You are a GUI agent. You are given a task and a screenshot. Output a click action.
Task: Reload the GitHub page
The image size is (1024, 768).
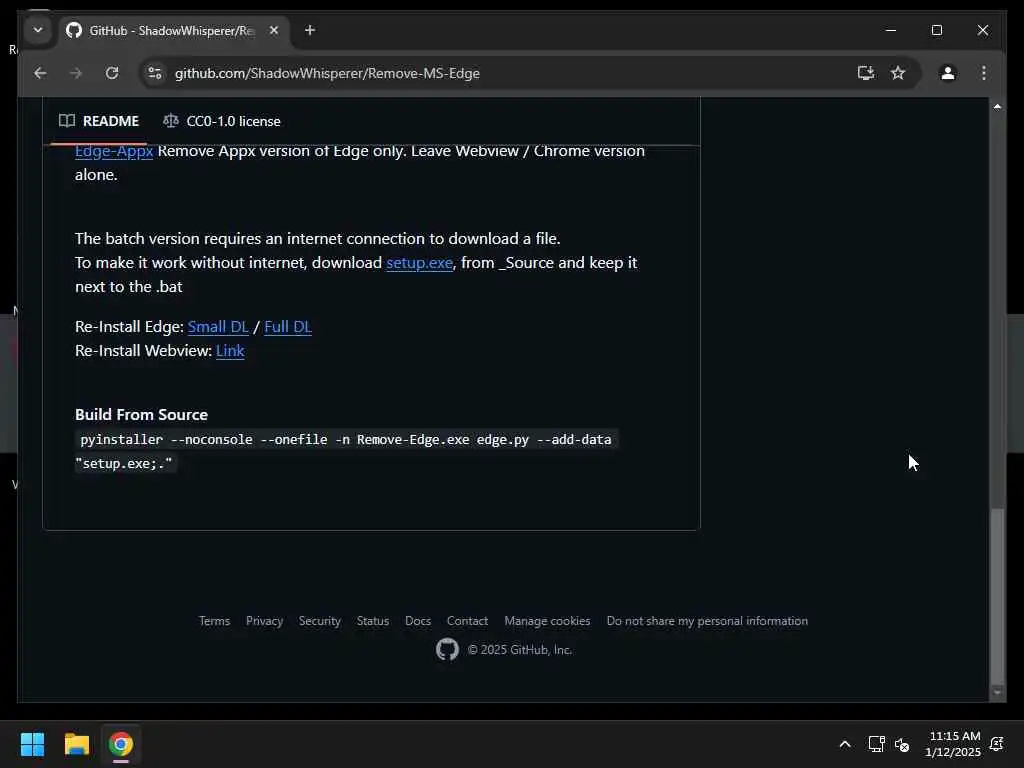click(112, 73)
